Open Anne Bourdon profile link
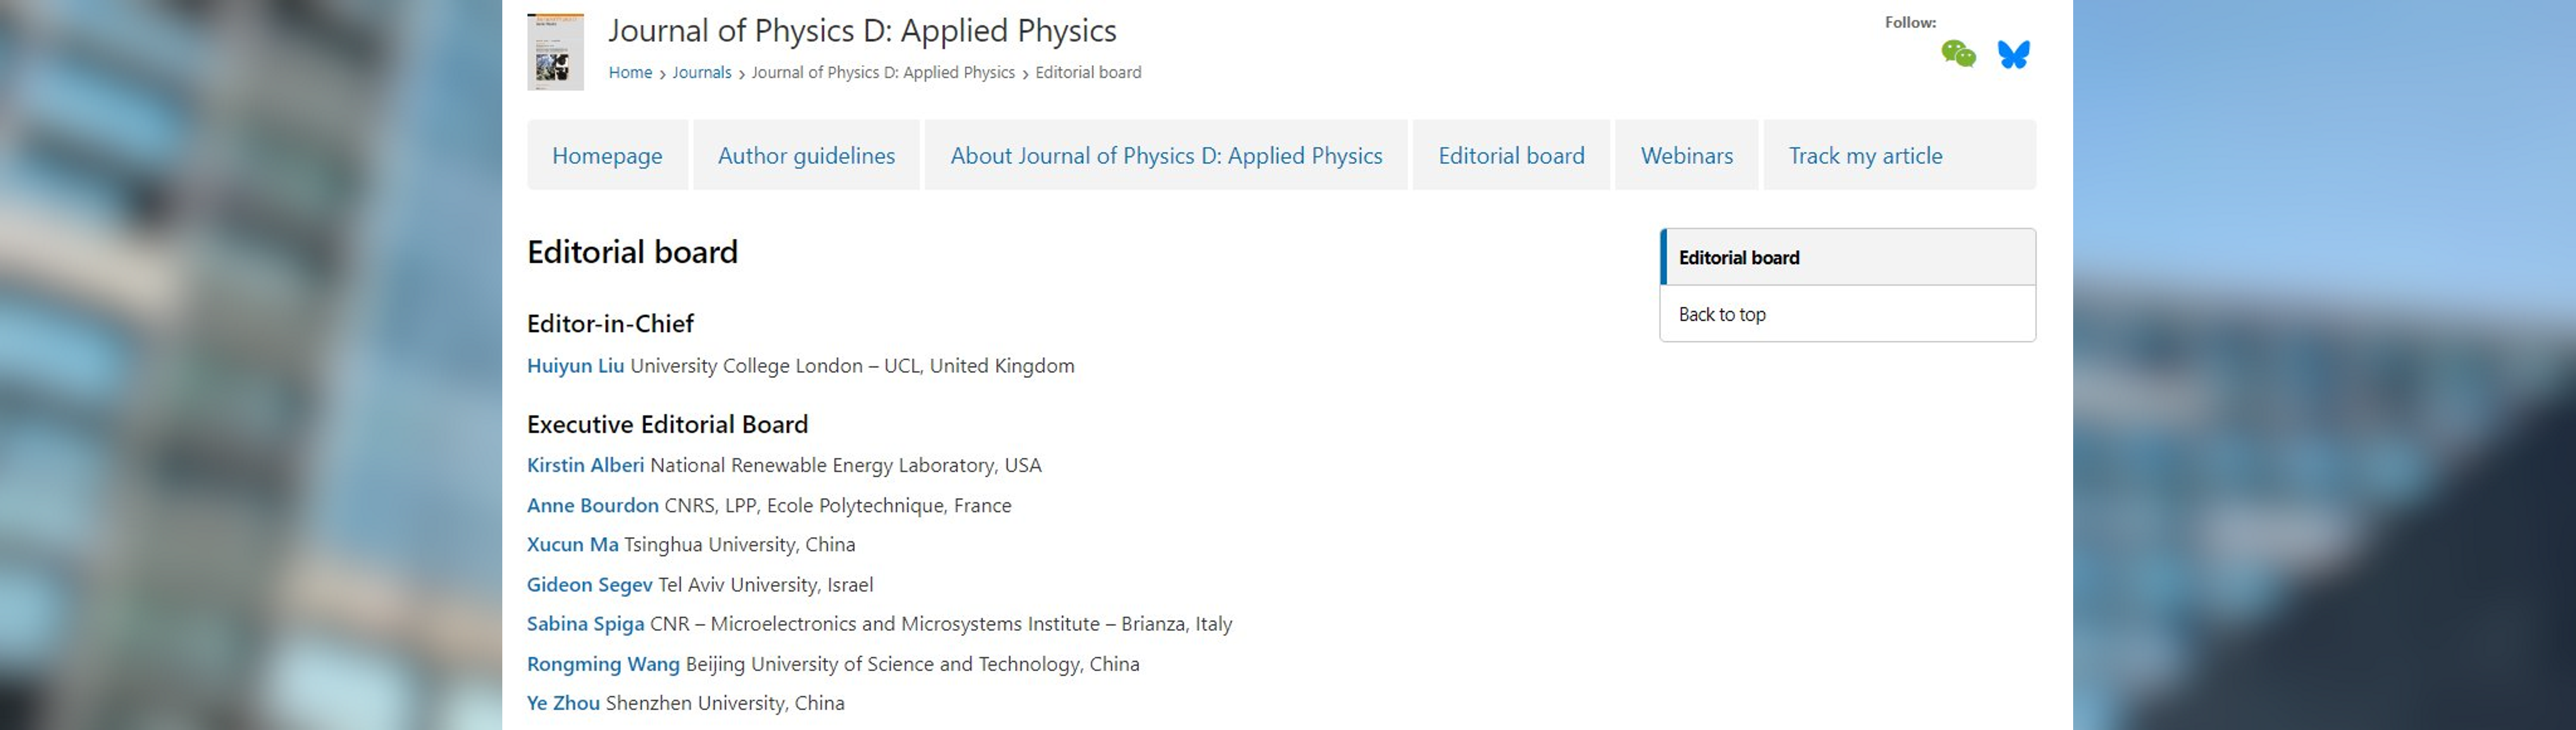This screenshot has width=2576, height=730. [592, 505]
